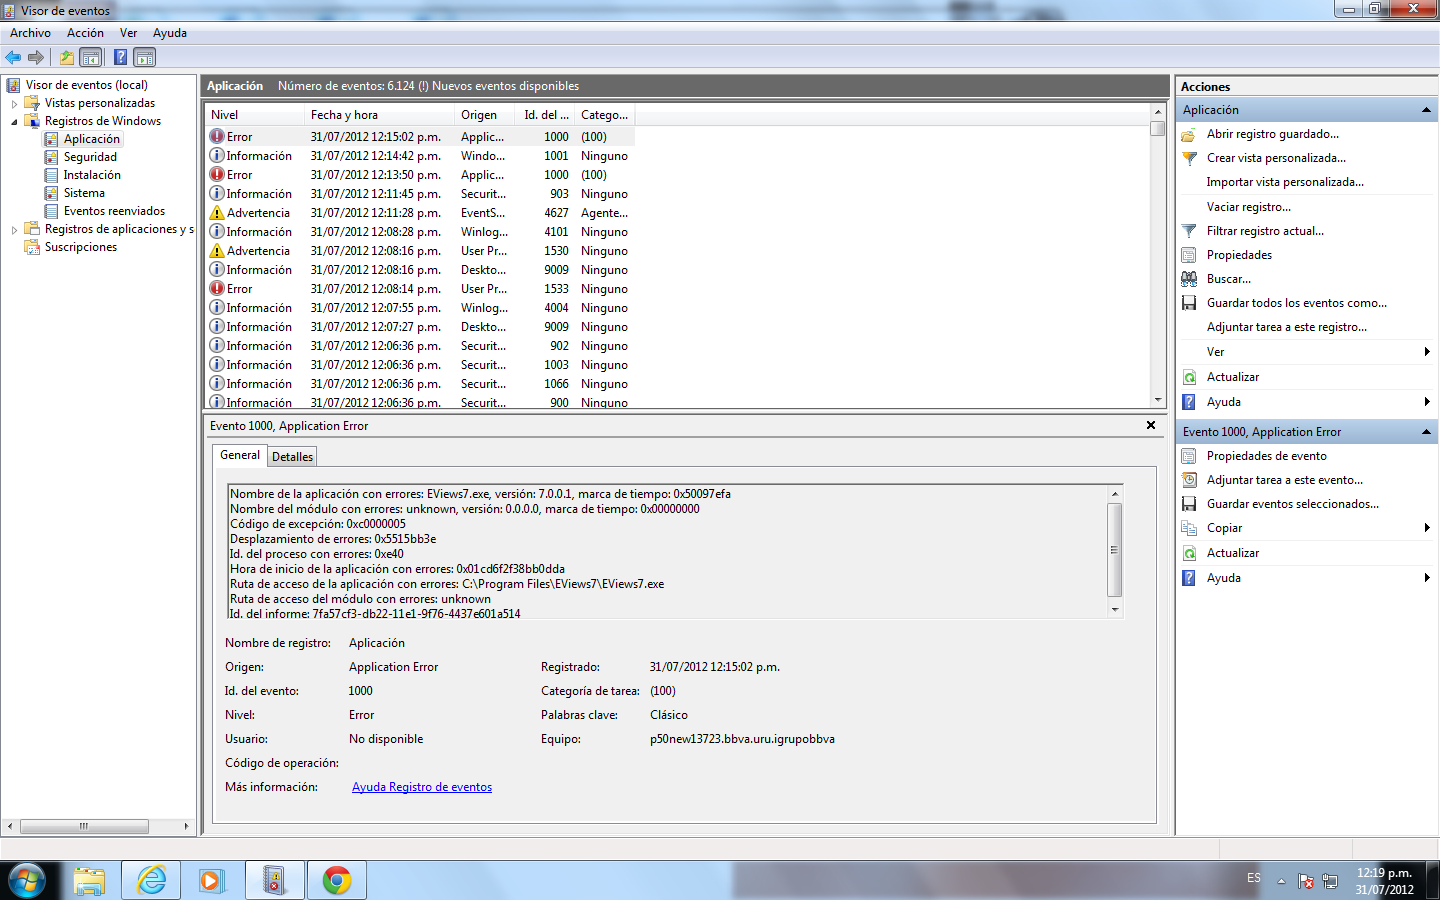Open the Ayuda Registro de eventos link
1440x900 pixels.
coord(421,787)
